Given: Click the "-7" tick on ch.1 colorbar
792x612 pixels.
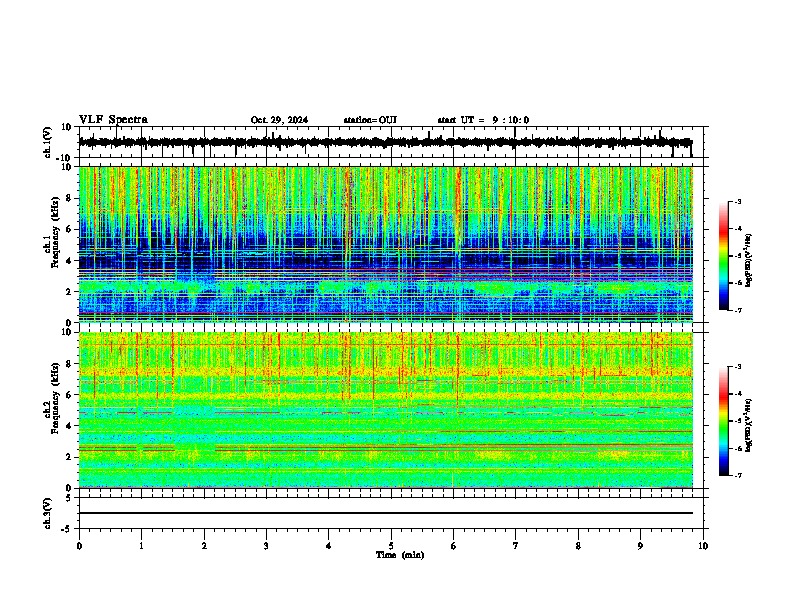Looking at the screenshot, I should 737,310.
